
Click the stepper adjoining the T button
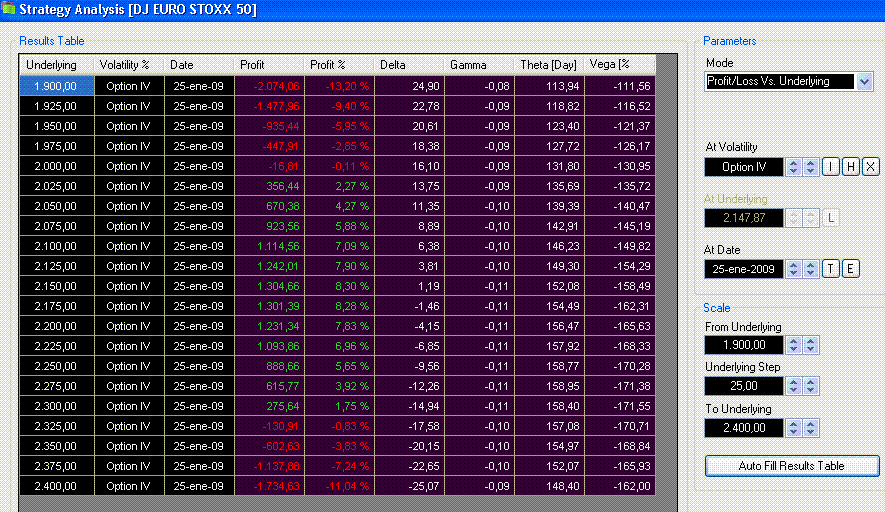tap(811, 269)
